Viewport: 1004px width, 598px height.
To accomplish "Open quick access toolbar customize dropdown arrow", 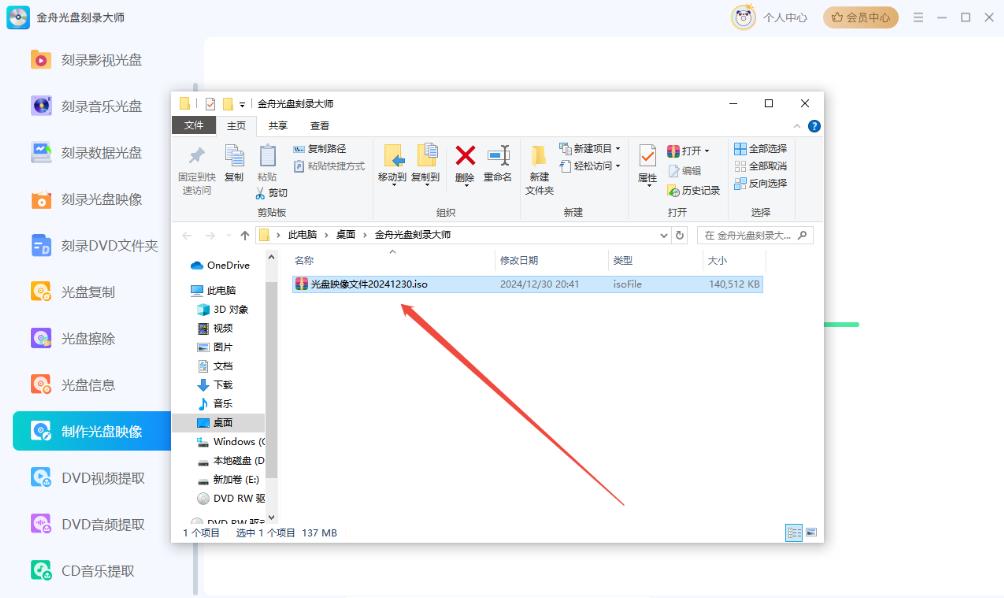I will 242,104.
